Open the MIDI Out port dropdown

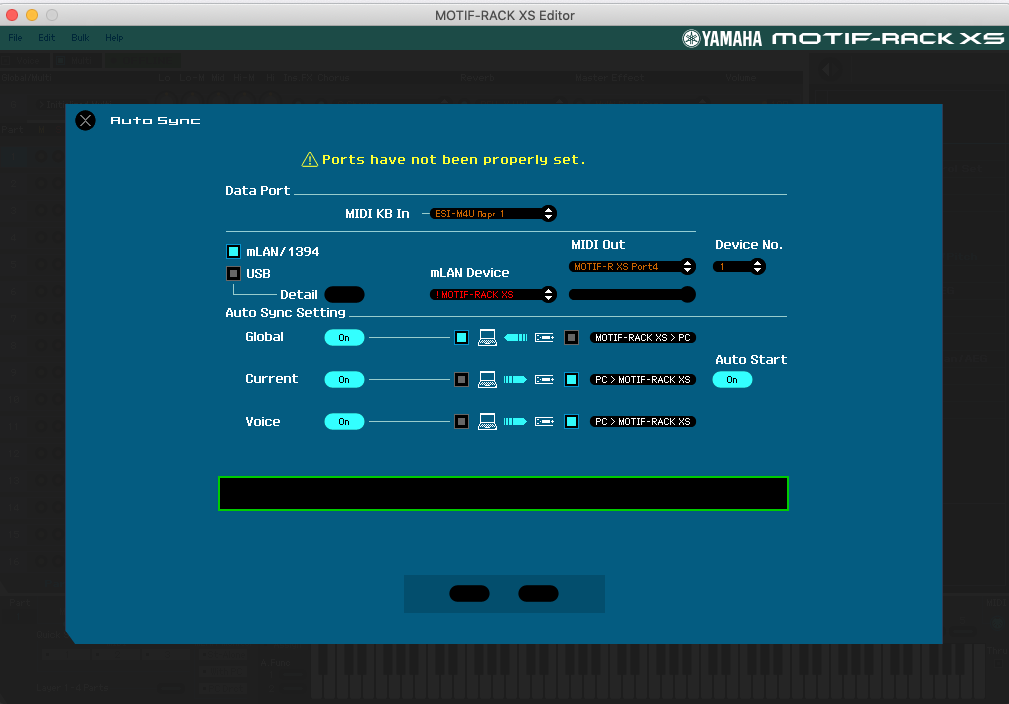click(632, 266)
